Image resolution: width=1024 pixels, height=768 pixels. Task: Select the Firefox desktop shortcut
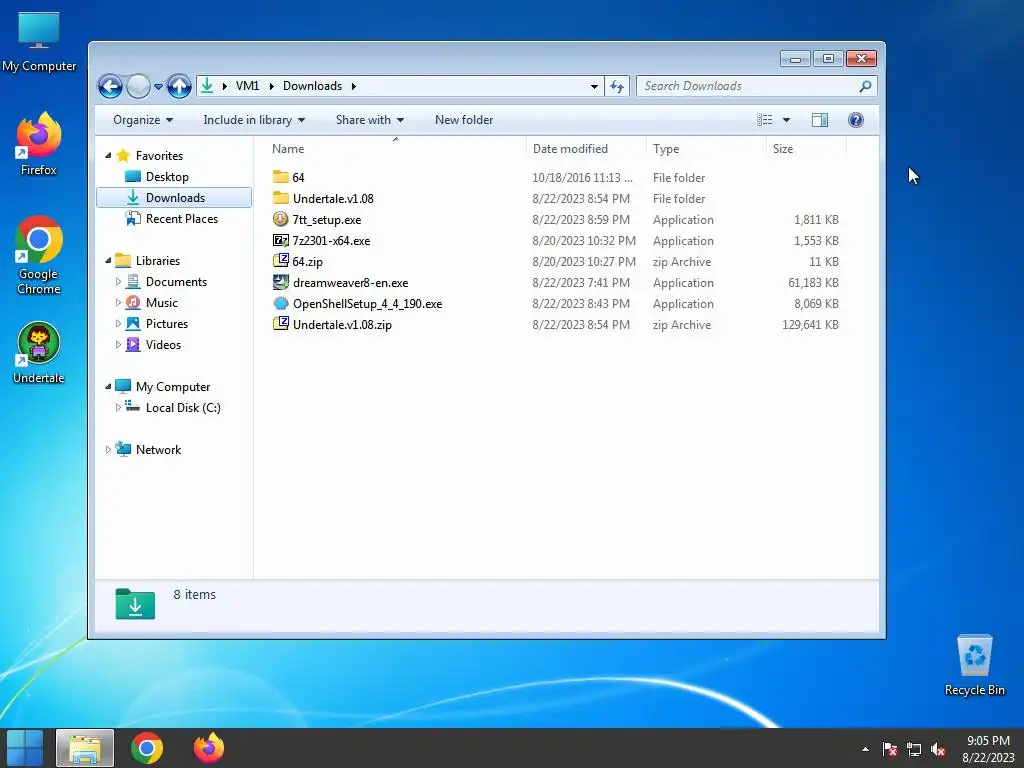(x=39, y=144)
